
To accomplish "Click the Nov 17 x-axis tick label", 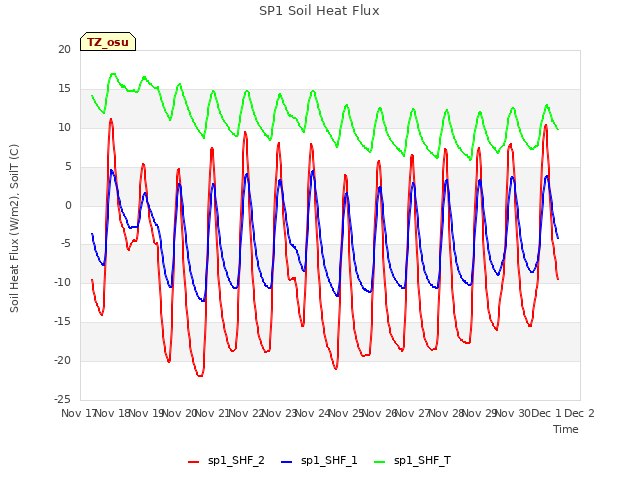I will pos(78,413).
